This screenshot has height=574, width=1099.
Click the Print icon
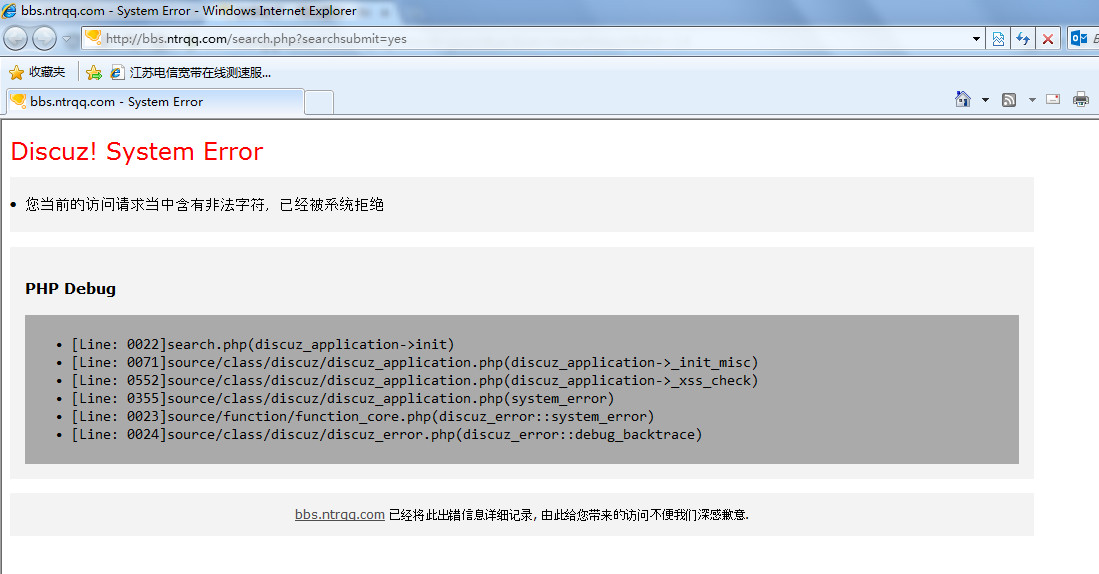(1081, 100)
